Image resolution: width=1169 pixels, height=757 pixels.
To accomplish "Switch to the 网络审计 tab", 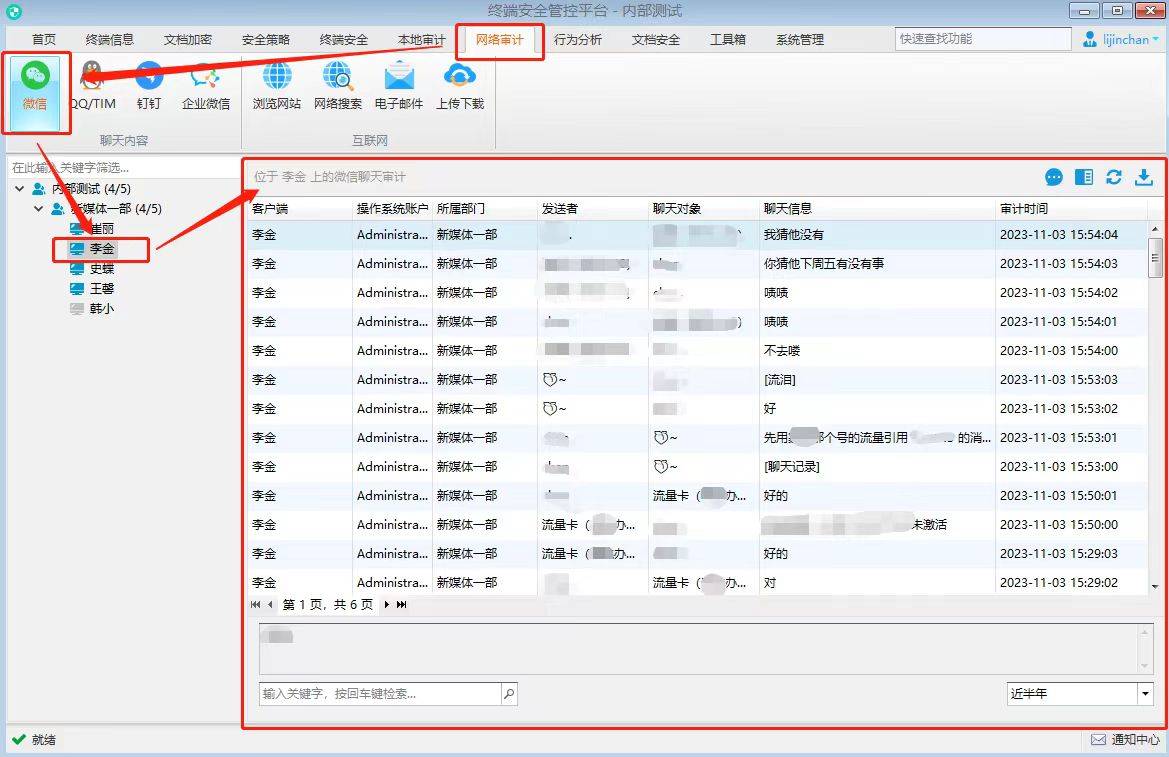I will pos(500,40).
